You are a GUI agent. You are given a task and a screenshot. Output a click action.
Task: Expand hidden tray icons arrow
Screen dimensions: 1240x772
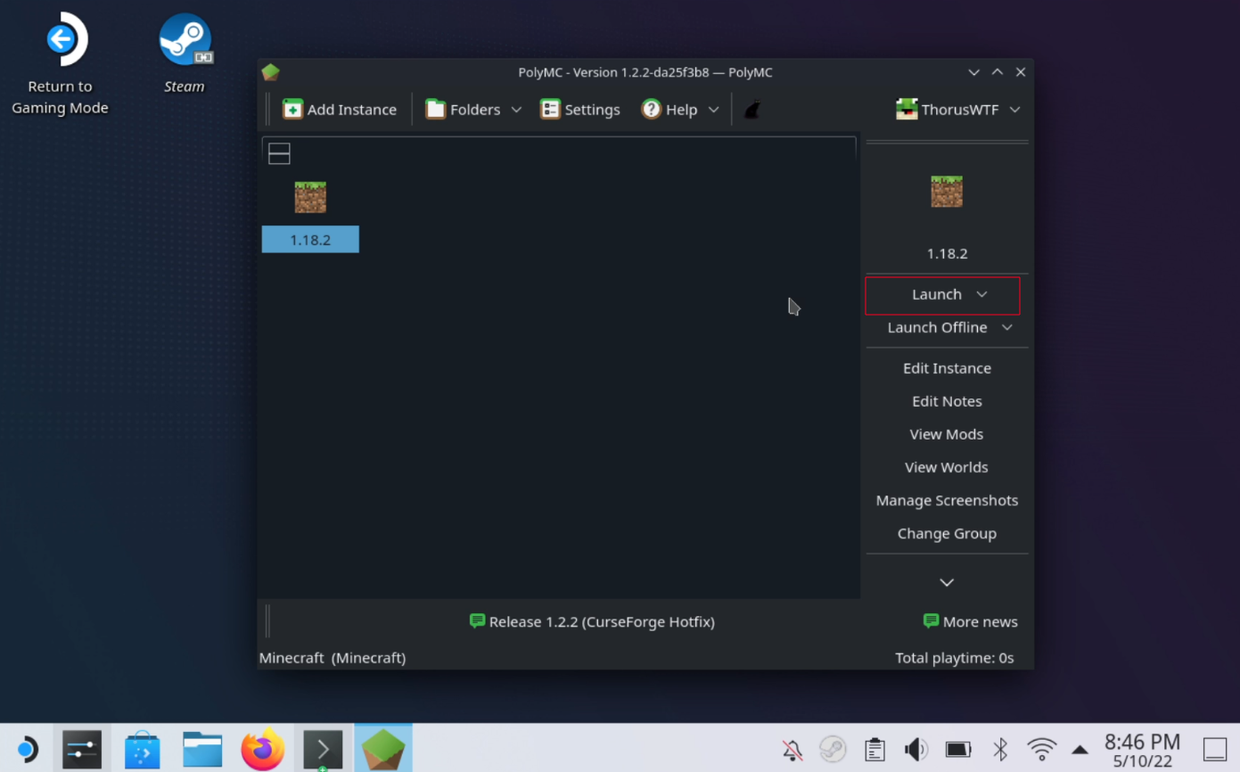(x=1080, y=749)
